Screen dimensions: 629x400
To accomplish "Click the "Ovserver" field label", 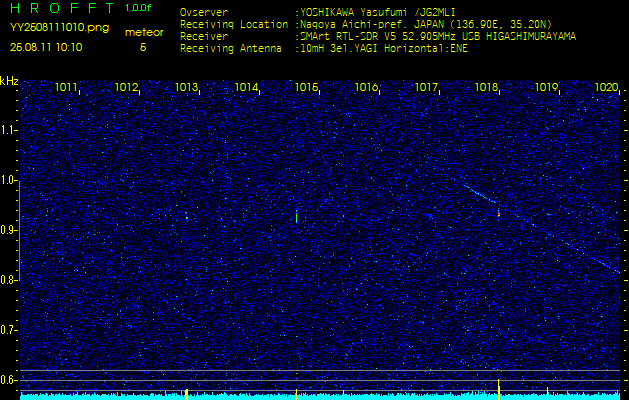I will (204, 12).
